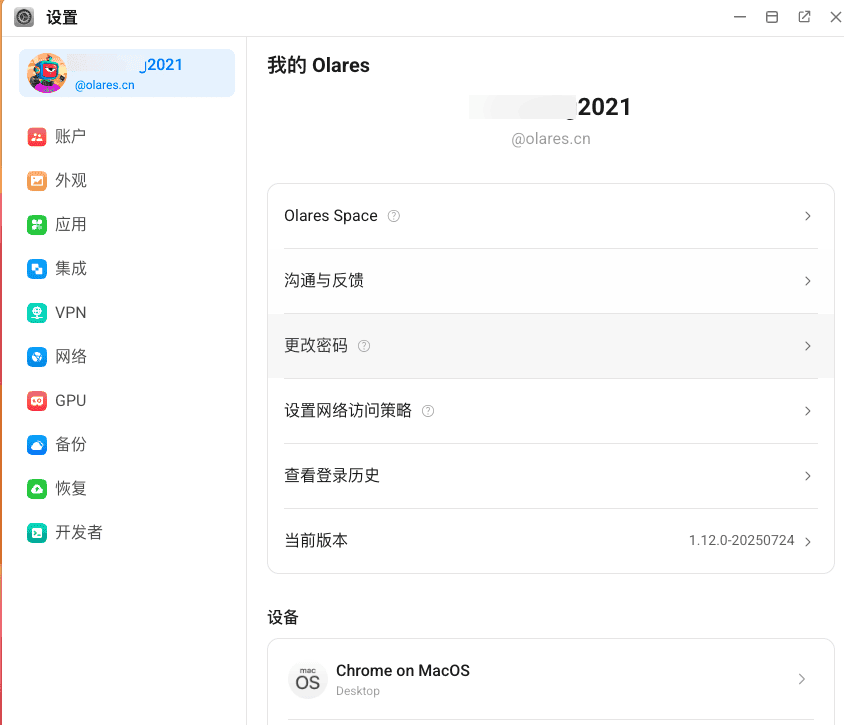Select the 网络 sidebar entry
The image size is (844, 725).
126,357
